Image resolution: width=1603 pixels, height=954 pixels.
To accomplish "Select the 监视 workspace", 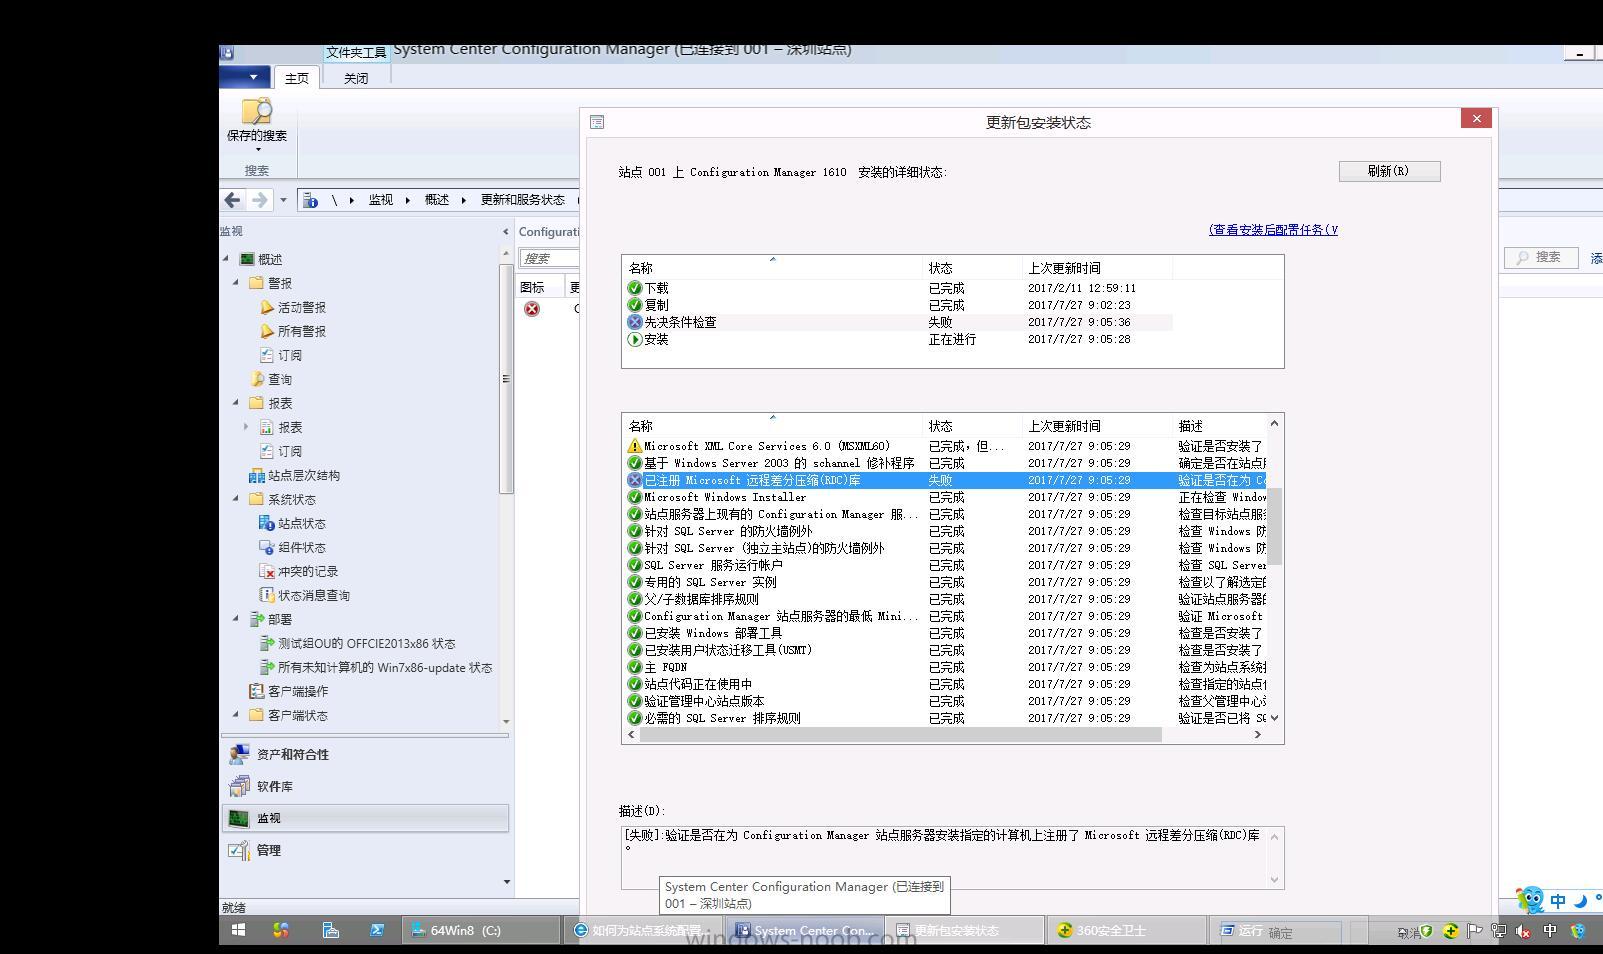I will pyautogui.click(x=365, y=818).
